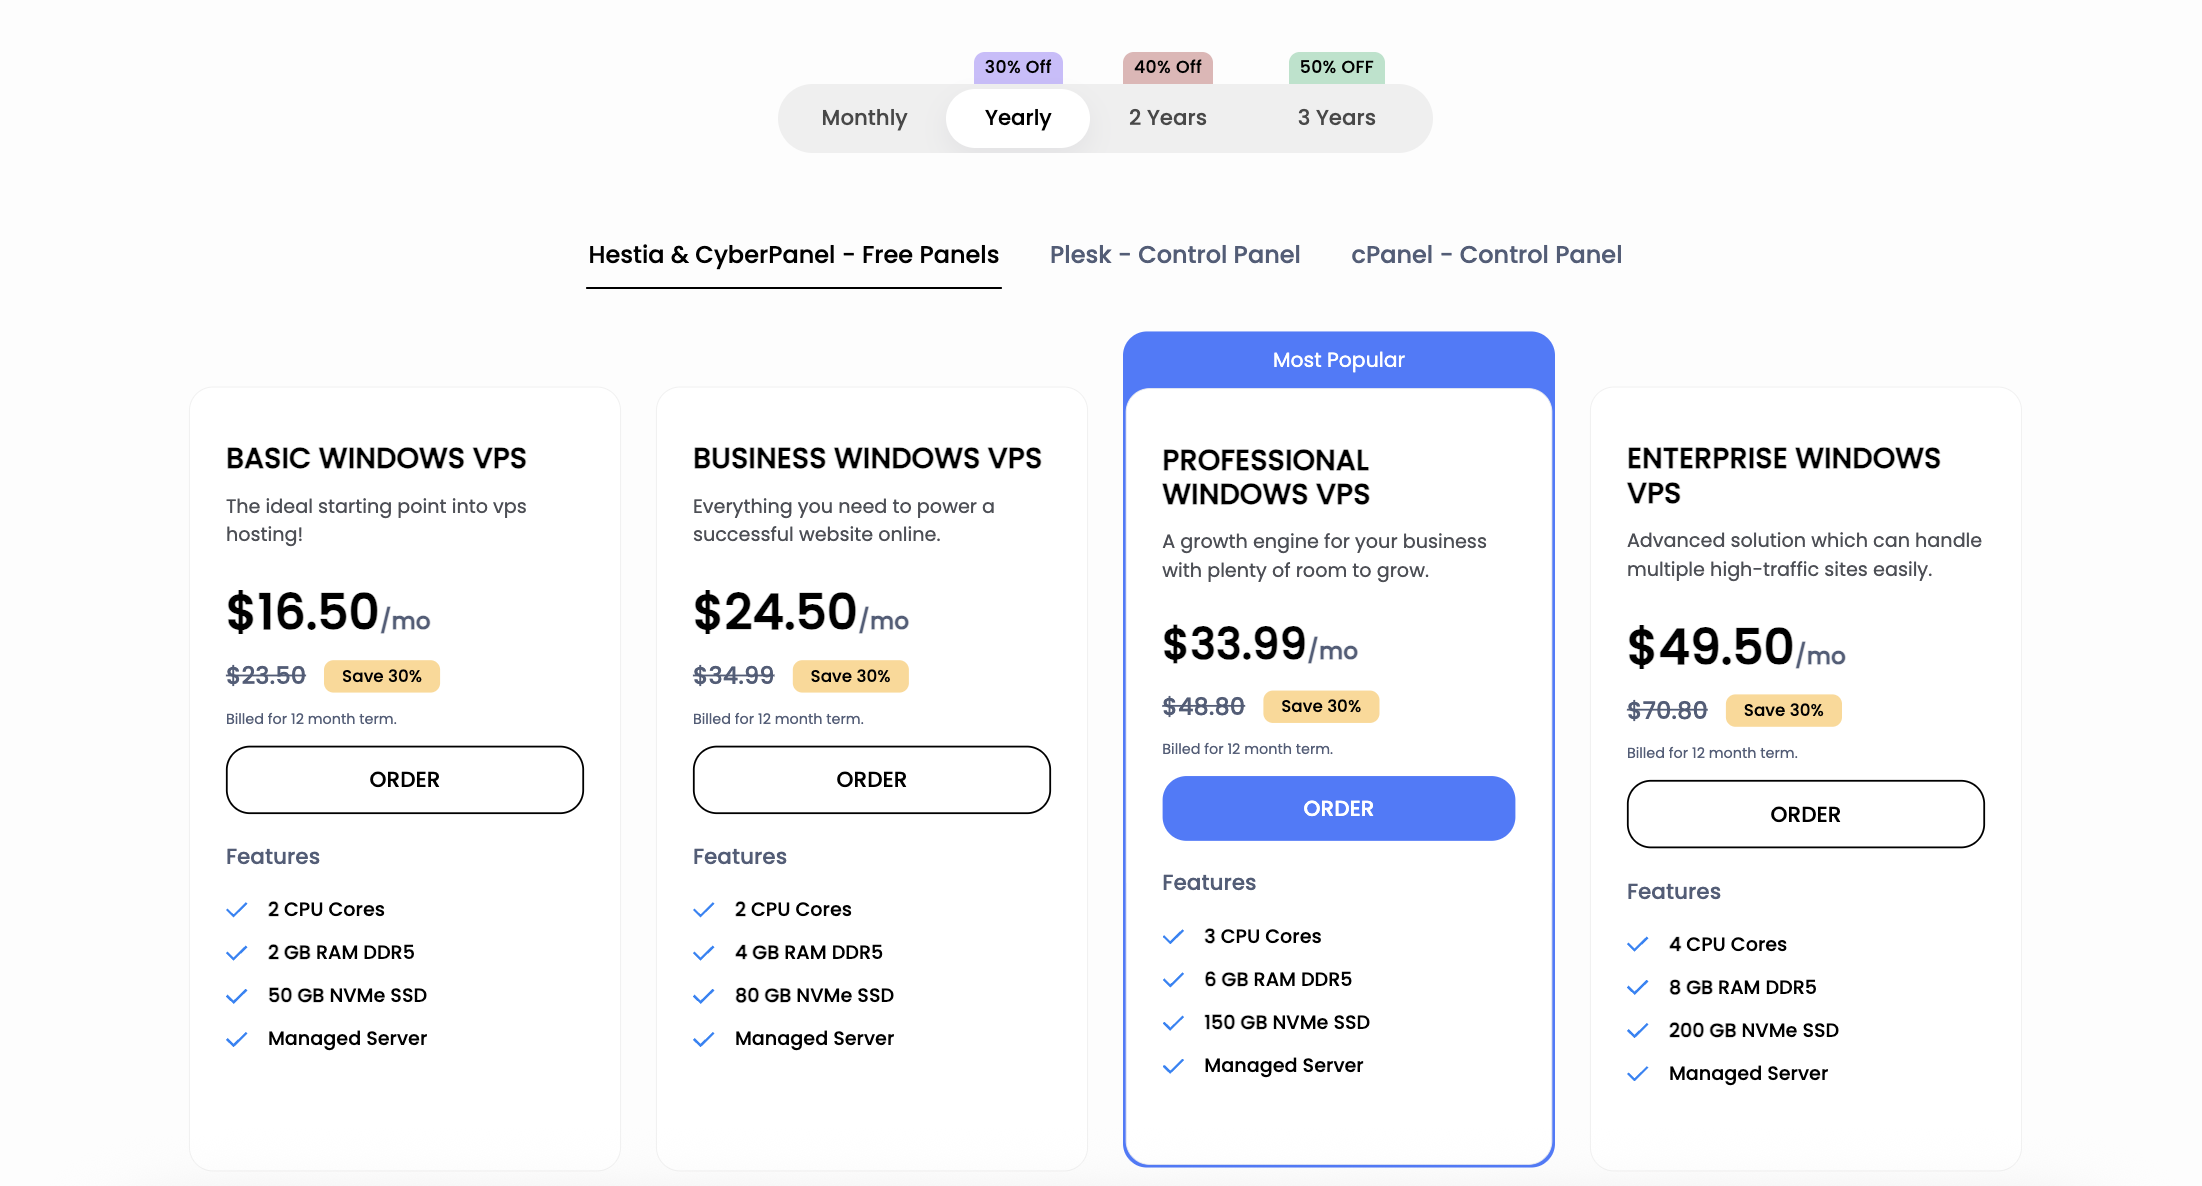This screenshot has height=1186, width=2202.
Task: Click checkmark icon next to 200 GB NVMe SSD
Action: pos(1638,1031)
